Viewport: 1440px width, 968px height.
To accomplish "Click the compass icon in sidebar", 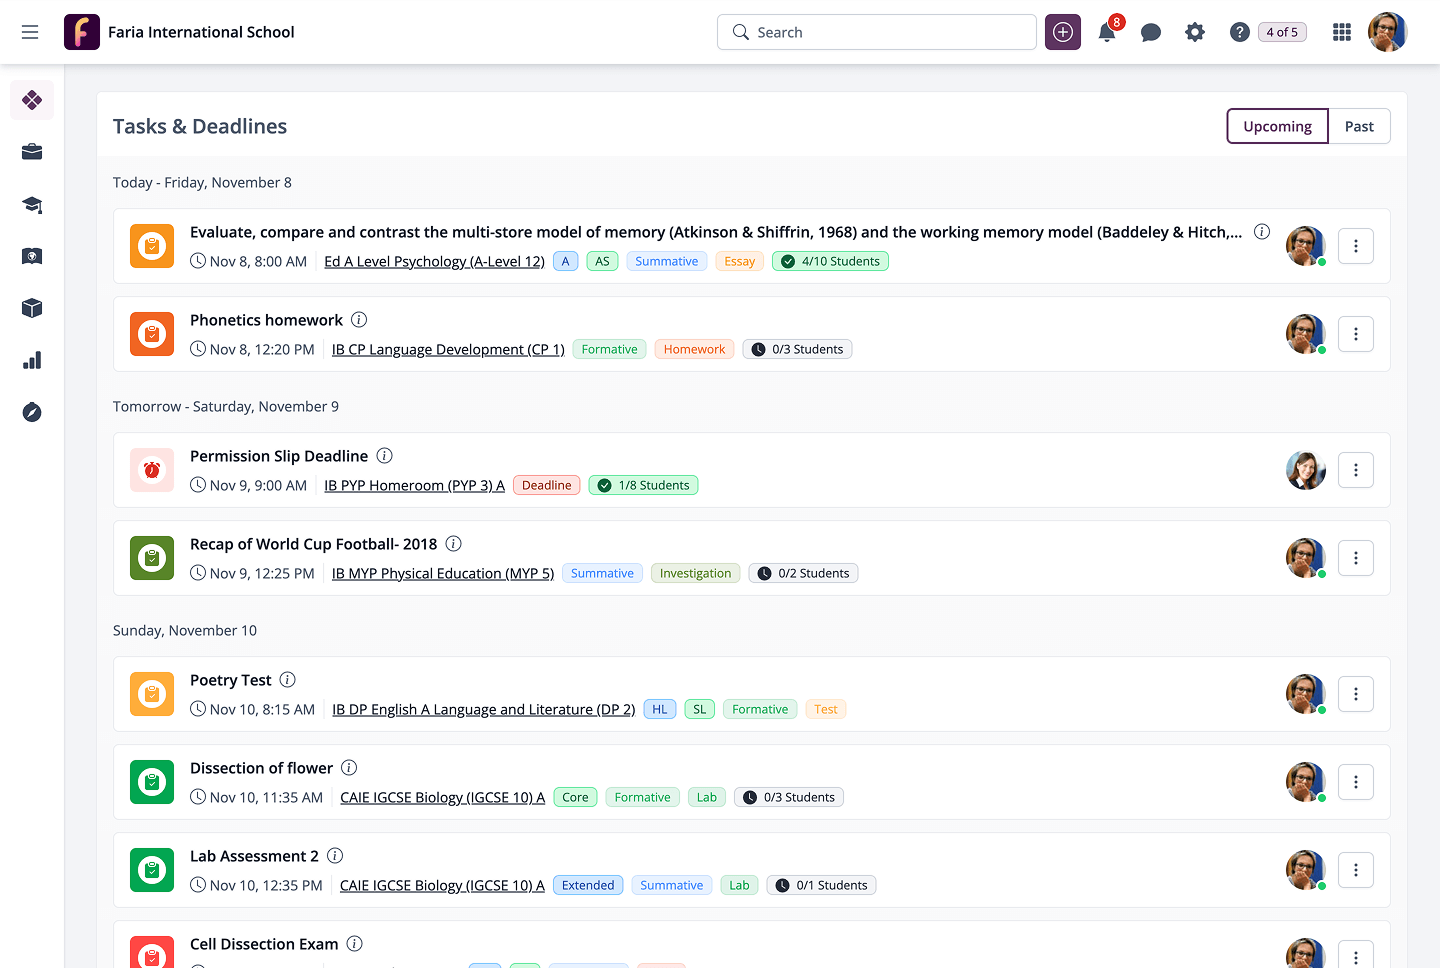I will pyautogui.click(x=32, y=412).
